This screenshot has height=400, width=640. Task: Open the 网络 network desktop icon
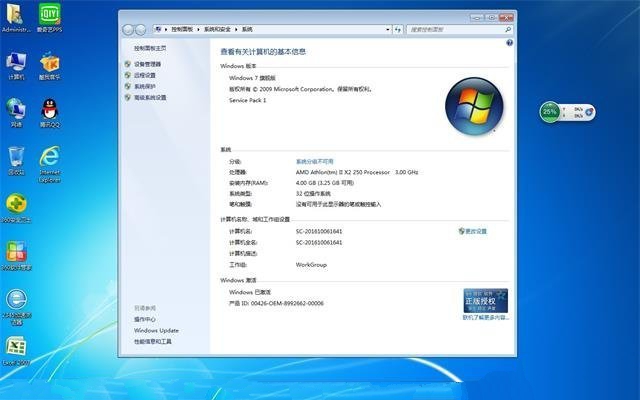click(x=16, y=108)
